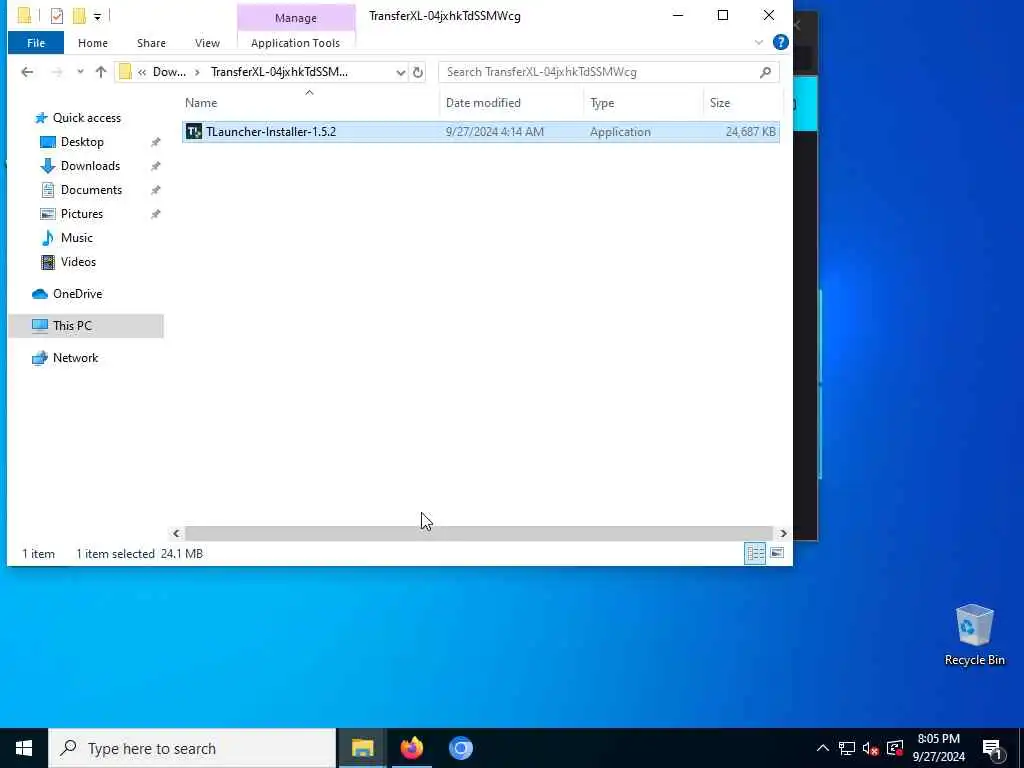Open the Chromium browser taskbar icon
Screen dimensions: 1024x768
click(460, 748)
